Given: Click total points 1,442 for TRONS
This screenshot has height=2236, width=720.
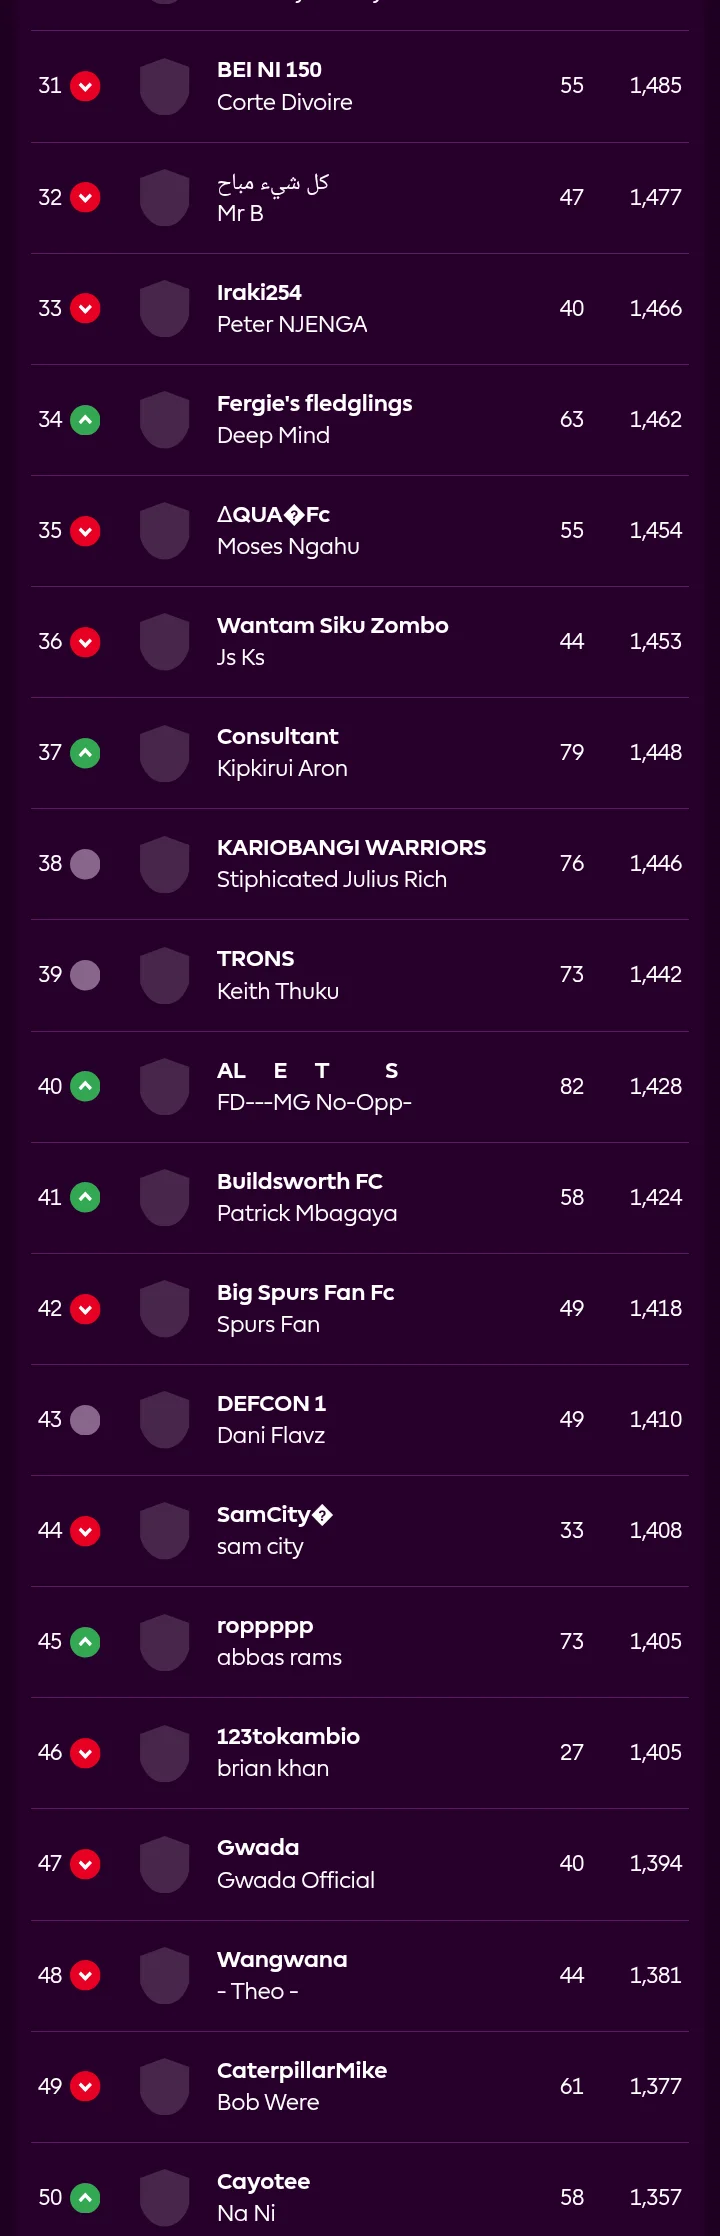Looking at the screenshot, I should pyautogui.click(x=656, y=975).
